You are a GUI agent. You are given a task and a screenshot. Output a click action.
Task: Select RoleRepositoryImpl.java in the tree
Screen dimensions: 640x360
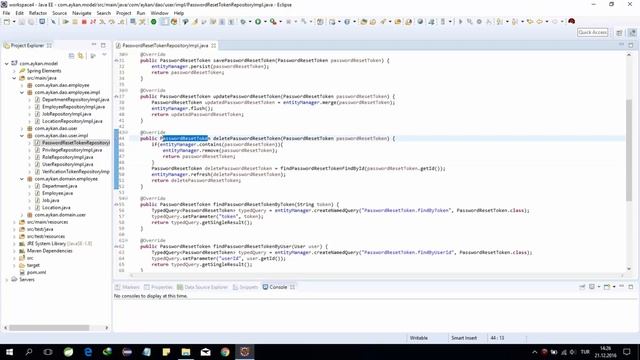pyautogui.click(x=68, y=157)
